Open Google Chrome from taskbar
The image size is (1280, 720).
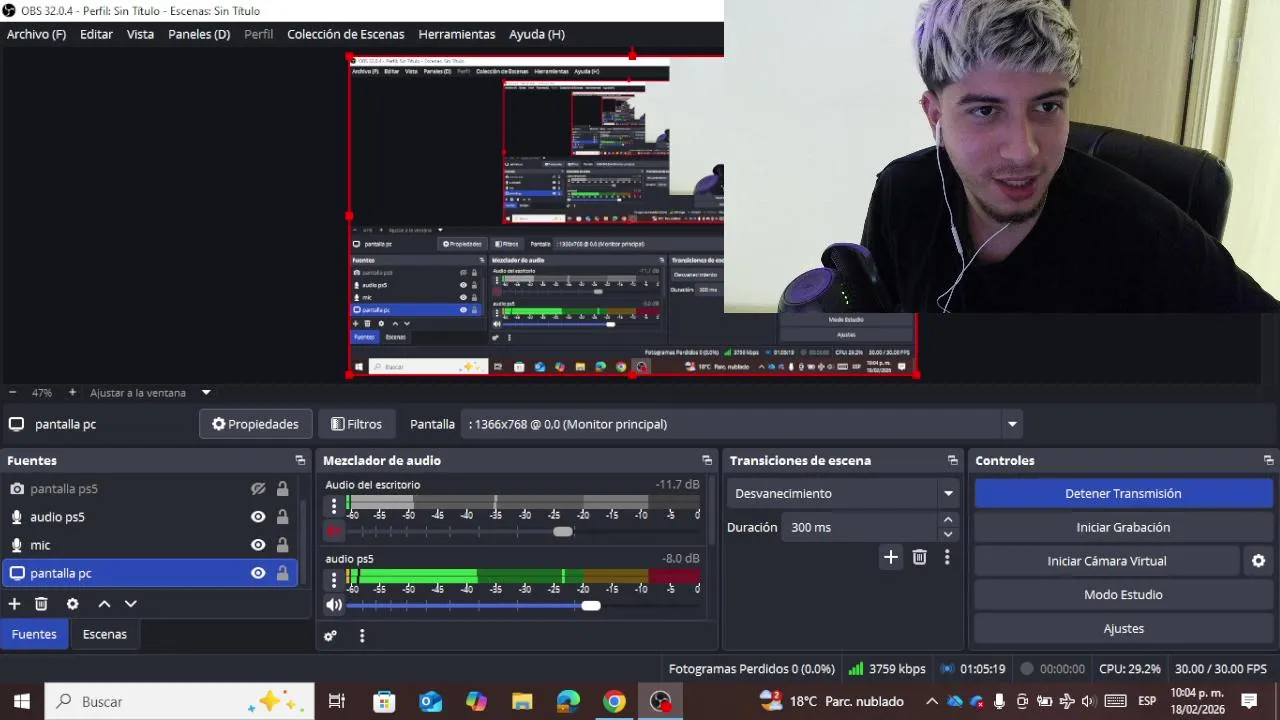tap(614, 701)
